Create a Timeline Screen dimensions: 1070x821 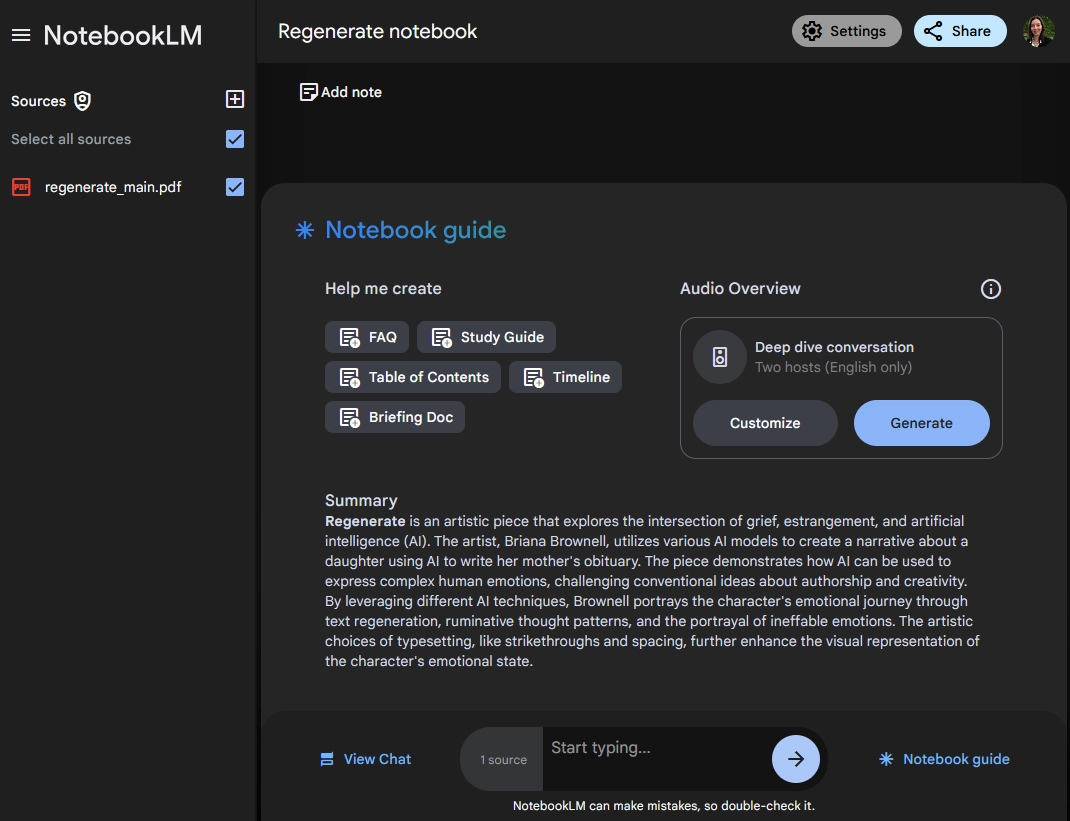click(565, 377)
